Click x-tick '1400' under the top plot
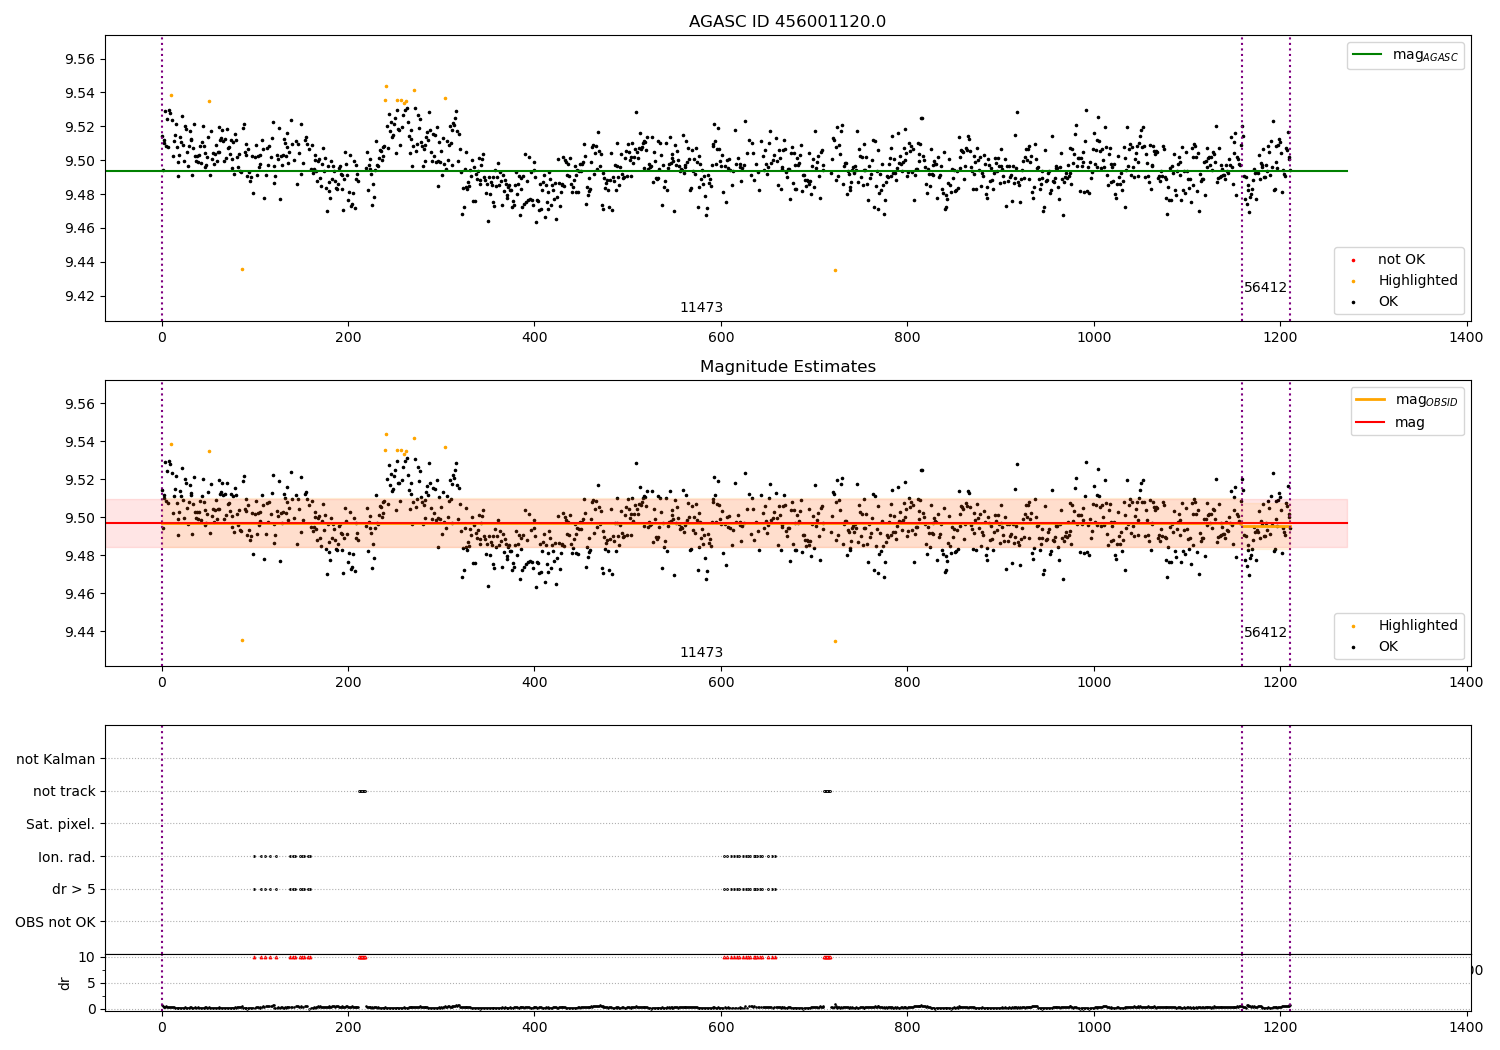The image size is (1500, 1050). [1467, 338]
